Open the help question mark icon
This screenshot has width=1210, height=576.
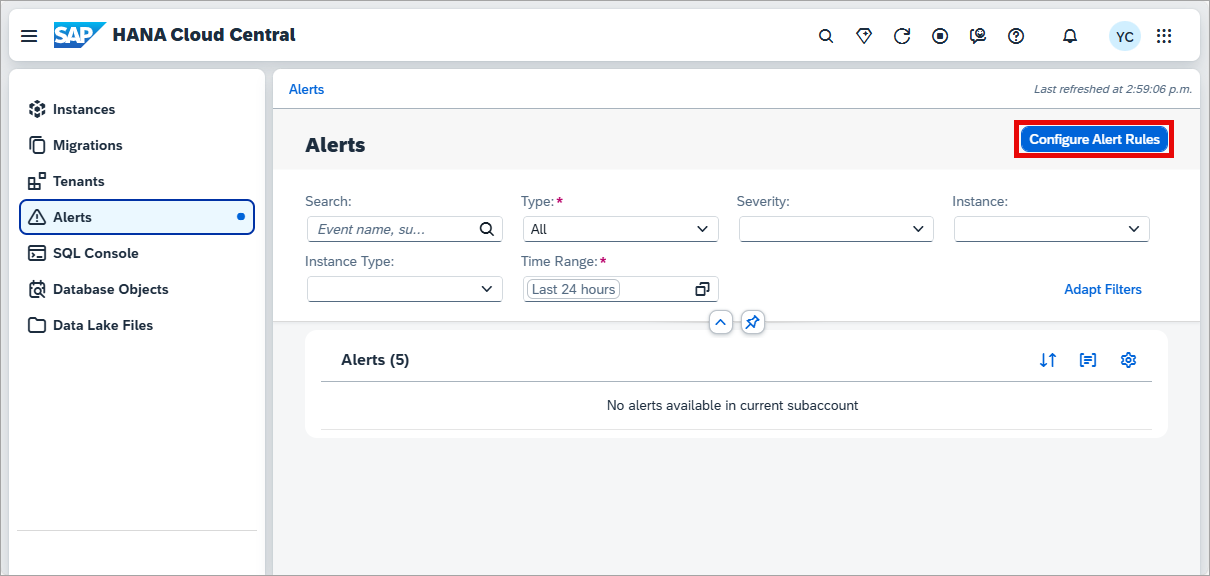1016,36
